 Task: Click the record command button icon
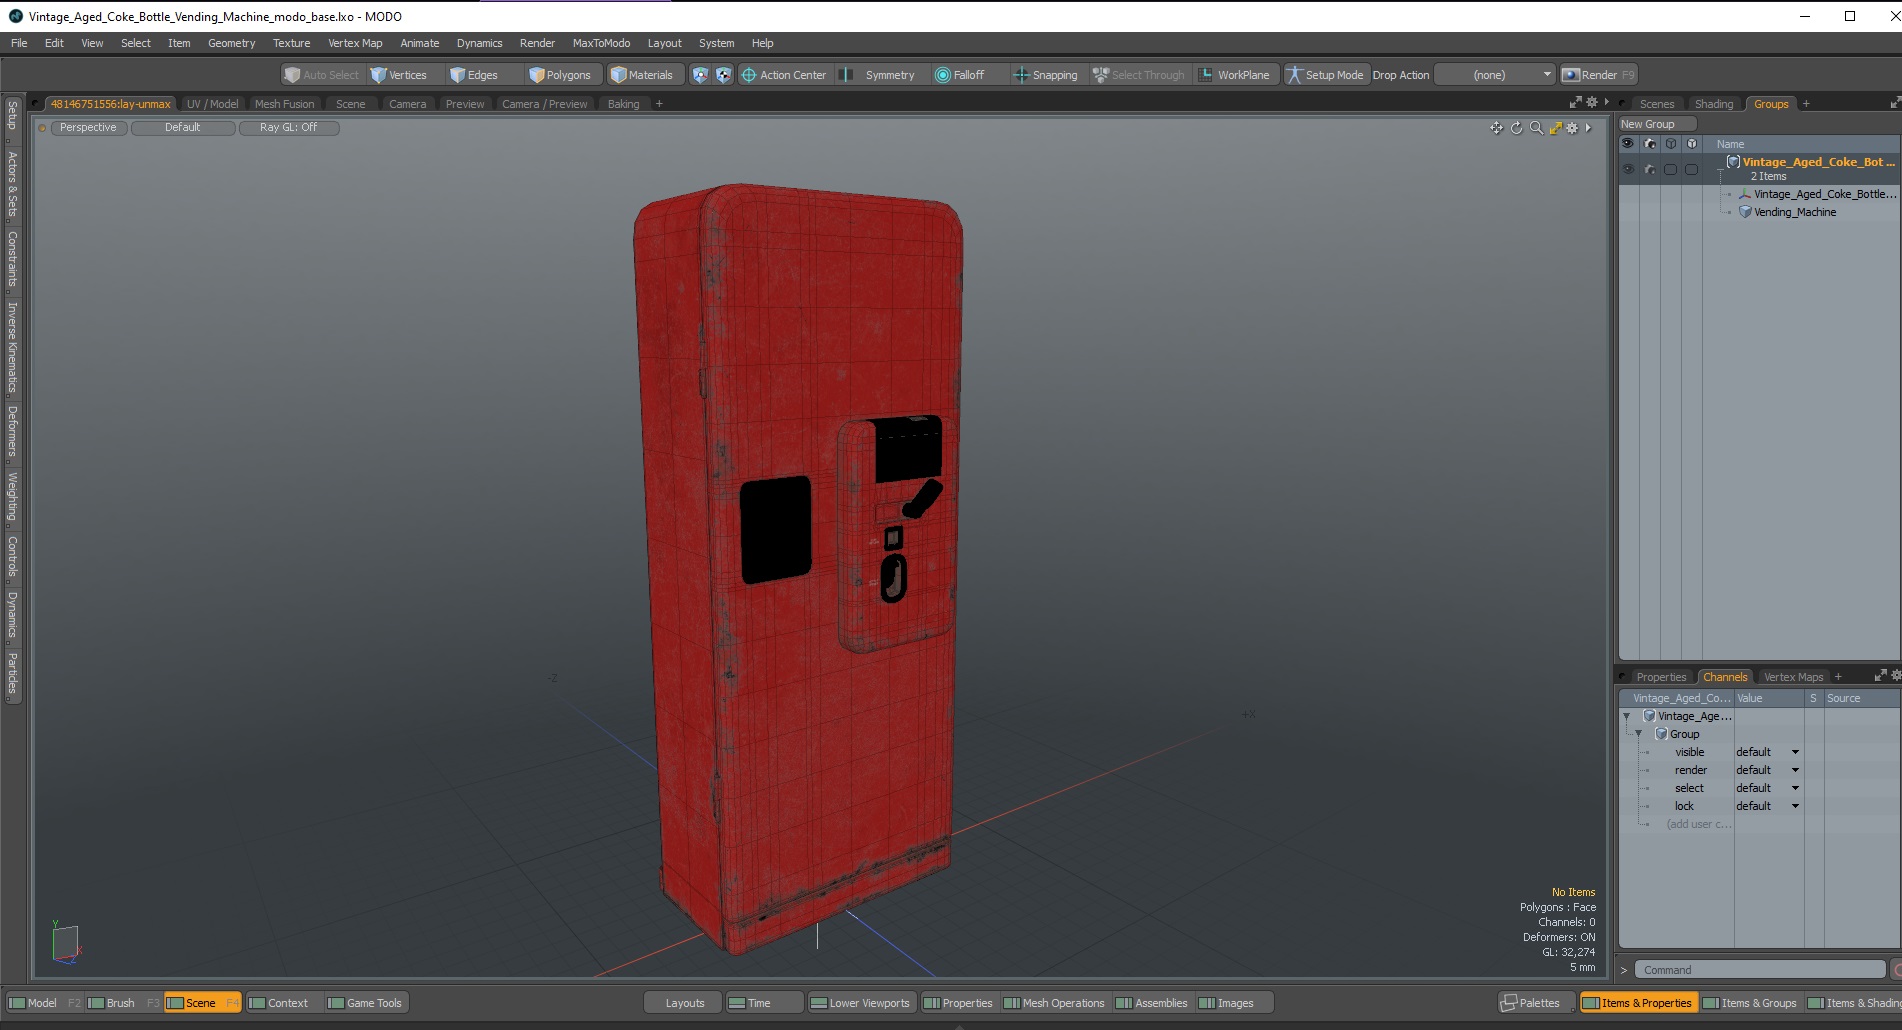tap(1896, 970)
